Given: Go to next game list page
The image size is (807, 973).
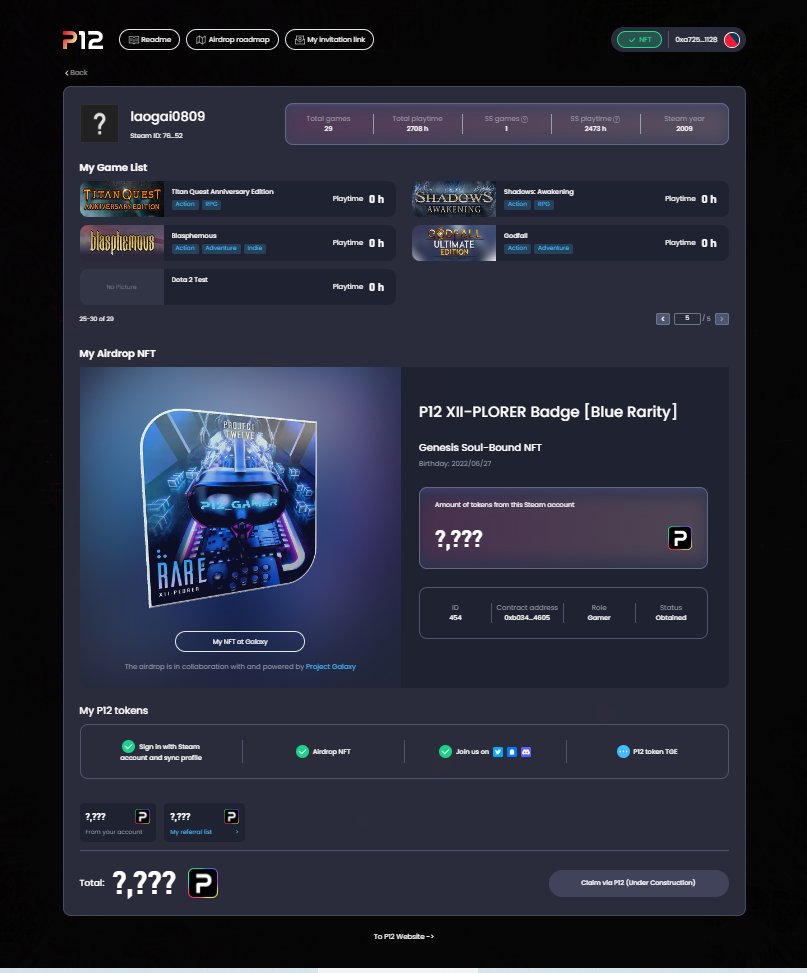Looking at the screenshot, I should click(722, 319).
